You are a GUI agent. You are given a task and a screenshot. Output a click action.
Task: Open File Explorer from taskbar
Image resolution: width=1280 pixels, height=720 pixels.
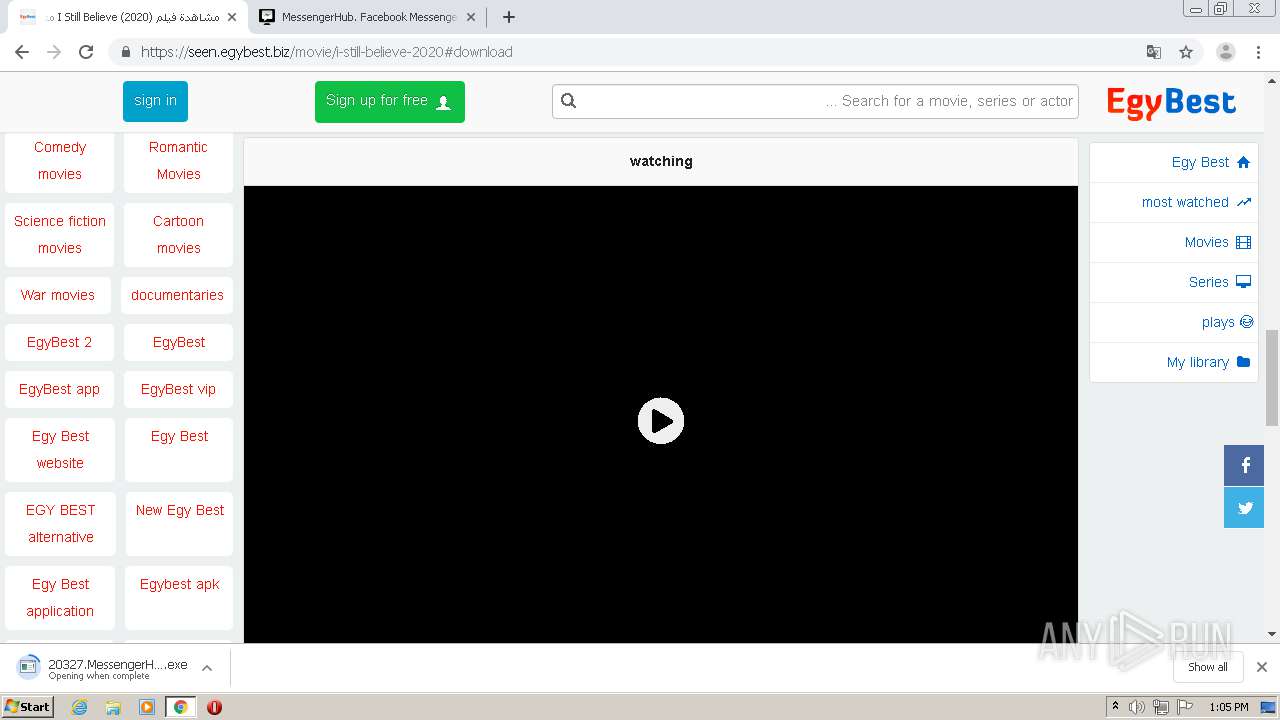(x=113, y=707)
